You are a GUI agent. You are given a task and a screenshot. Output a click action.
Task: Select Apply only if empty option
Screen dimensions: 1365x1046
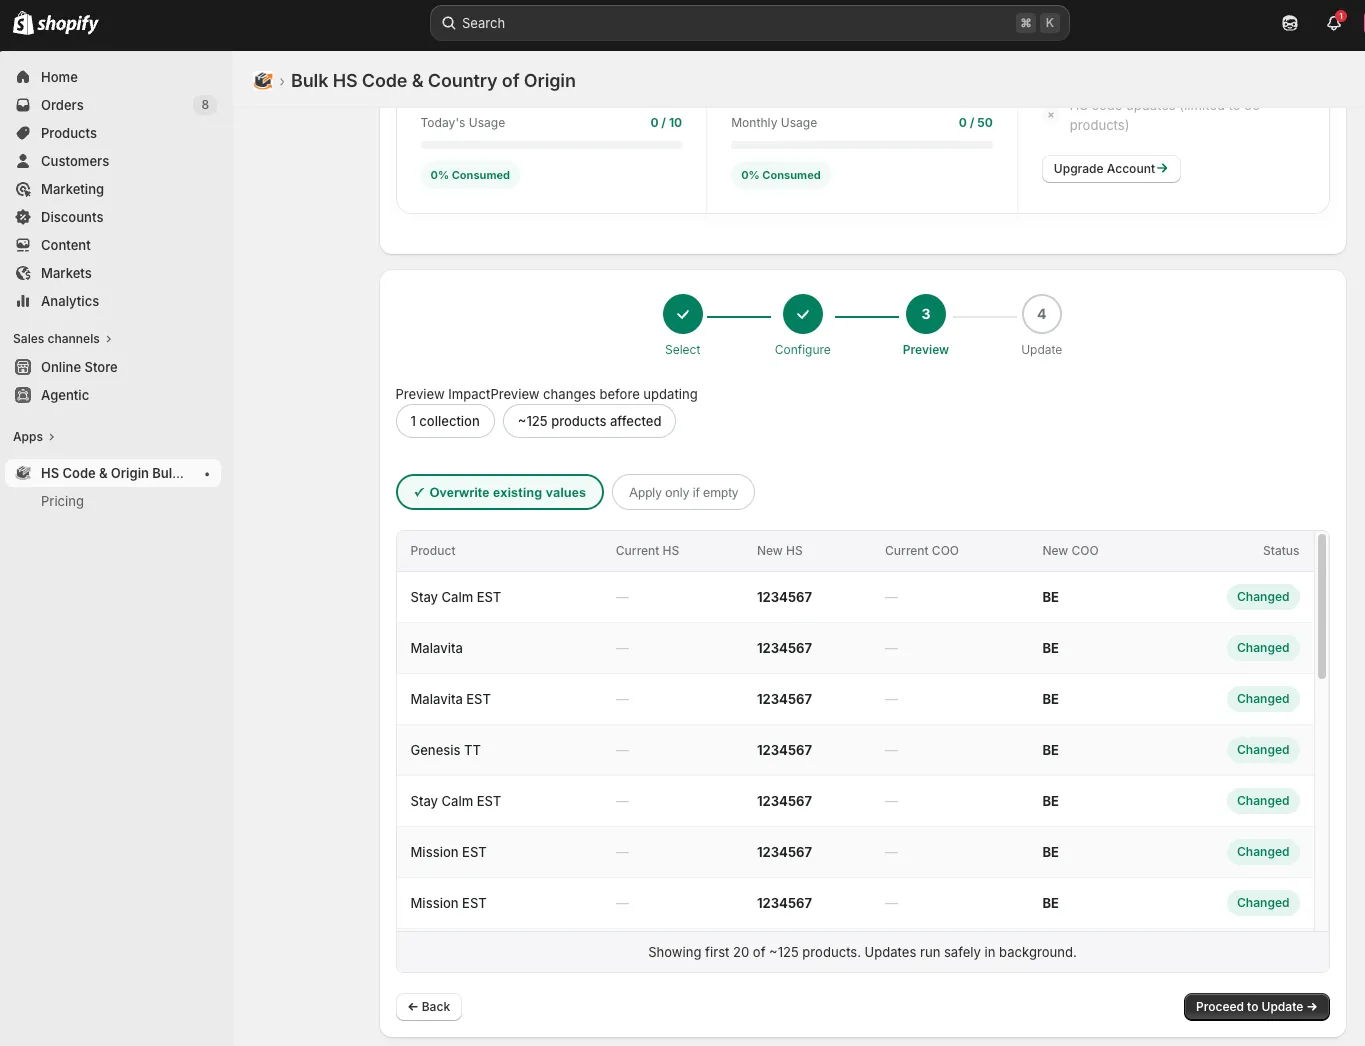[x=683, y=492]
